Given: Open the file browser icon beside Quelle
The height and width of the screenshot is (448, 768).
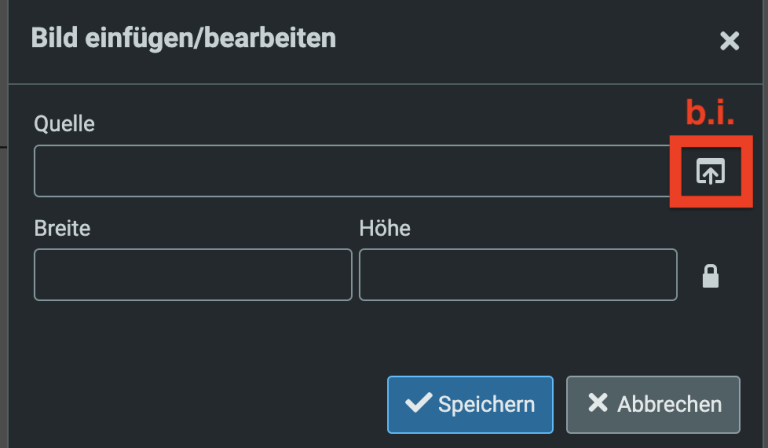Looking at the screenshot, I should coord(710,172).
